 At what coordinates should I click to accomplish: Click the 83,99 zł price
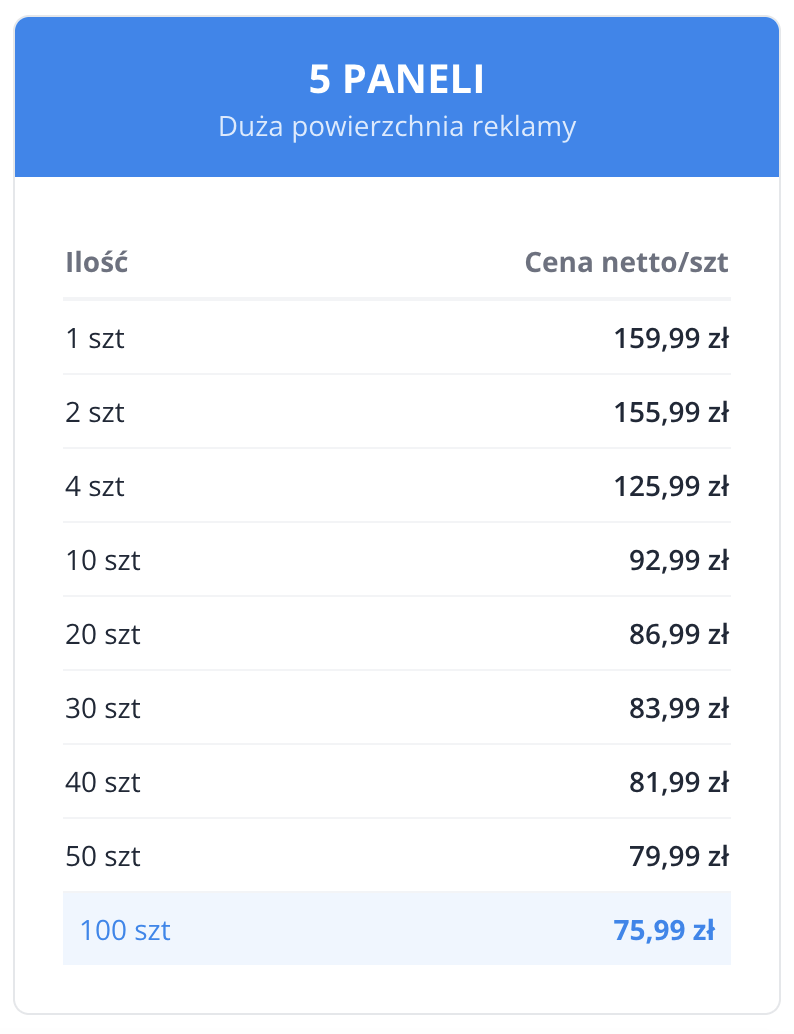click(678, 709)
